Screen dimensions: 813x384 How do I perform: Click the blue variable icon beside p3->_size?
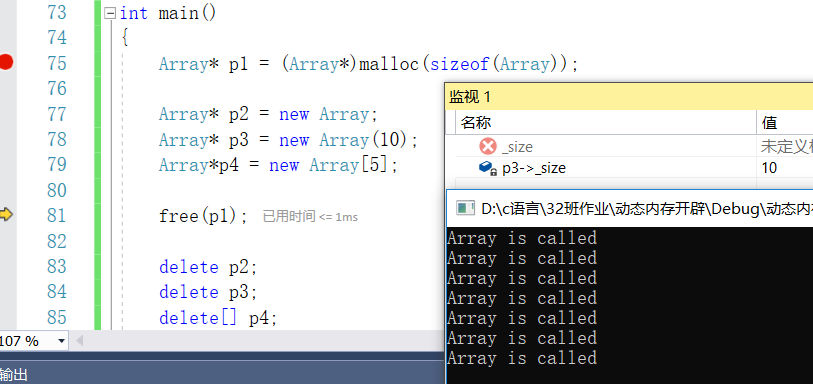(x=487, y=168)
